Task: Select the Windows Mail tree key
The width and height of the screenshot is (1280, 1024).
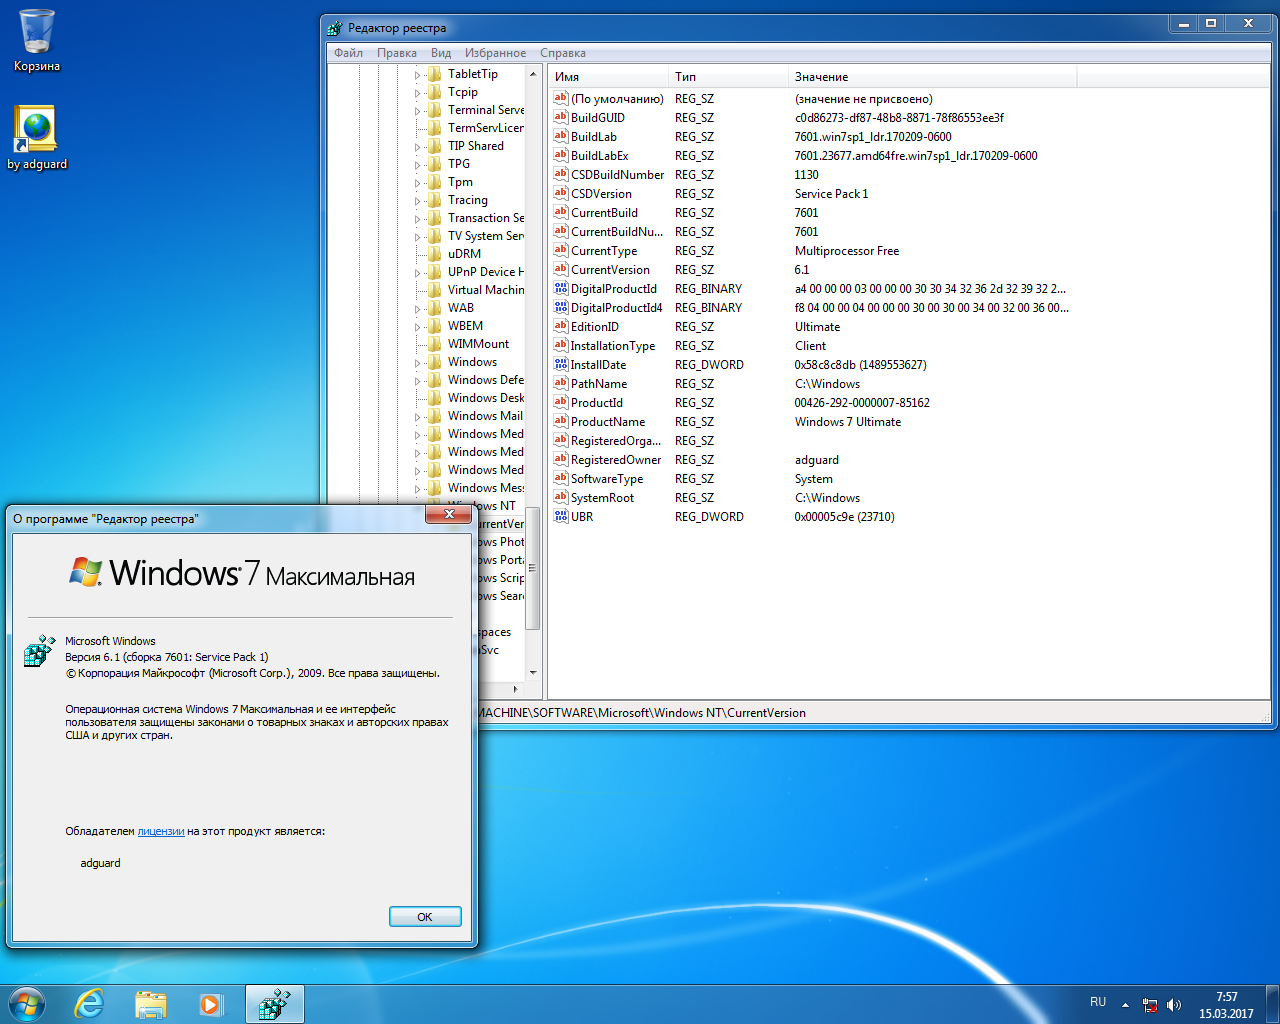Action: pos(485,416)
